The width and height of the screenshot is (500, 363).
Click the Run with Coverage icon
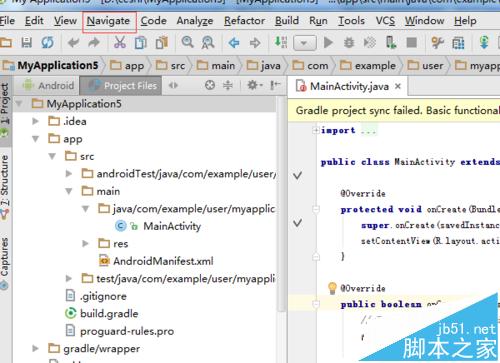click(x=370, y=43)
